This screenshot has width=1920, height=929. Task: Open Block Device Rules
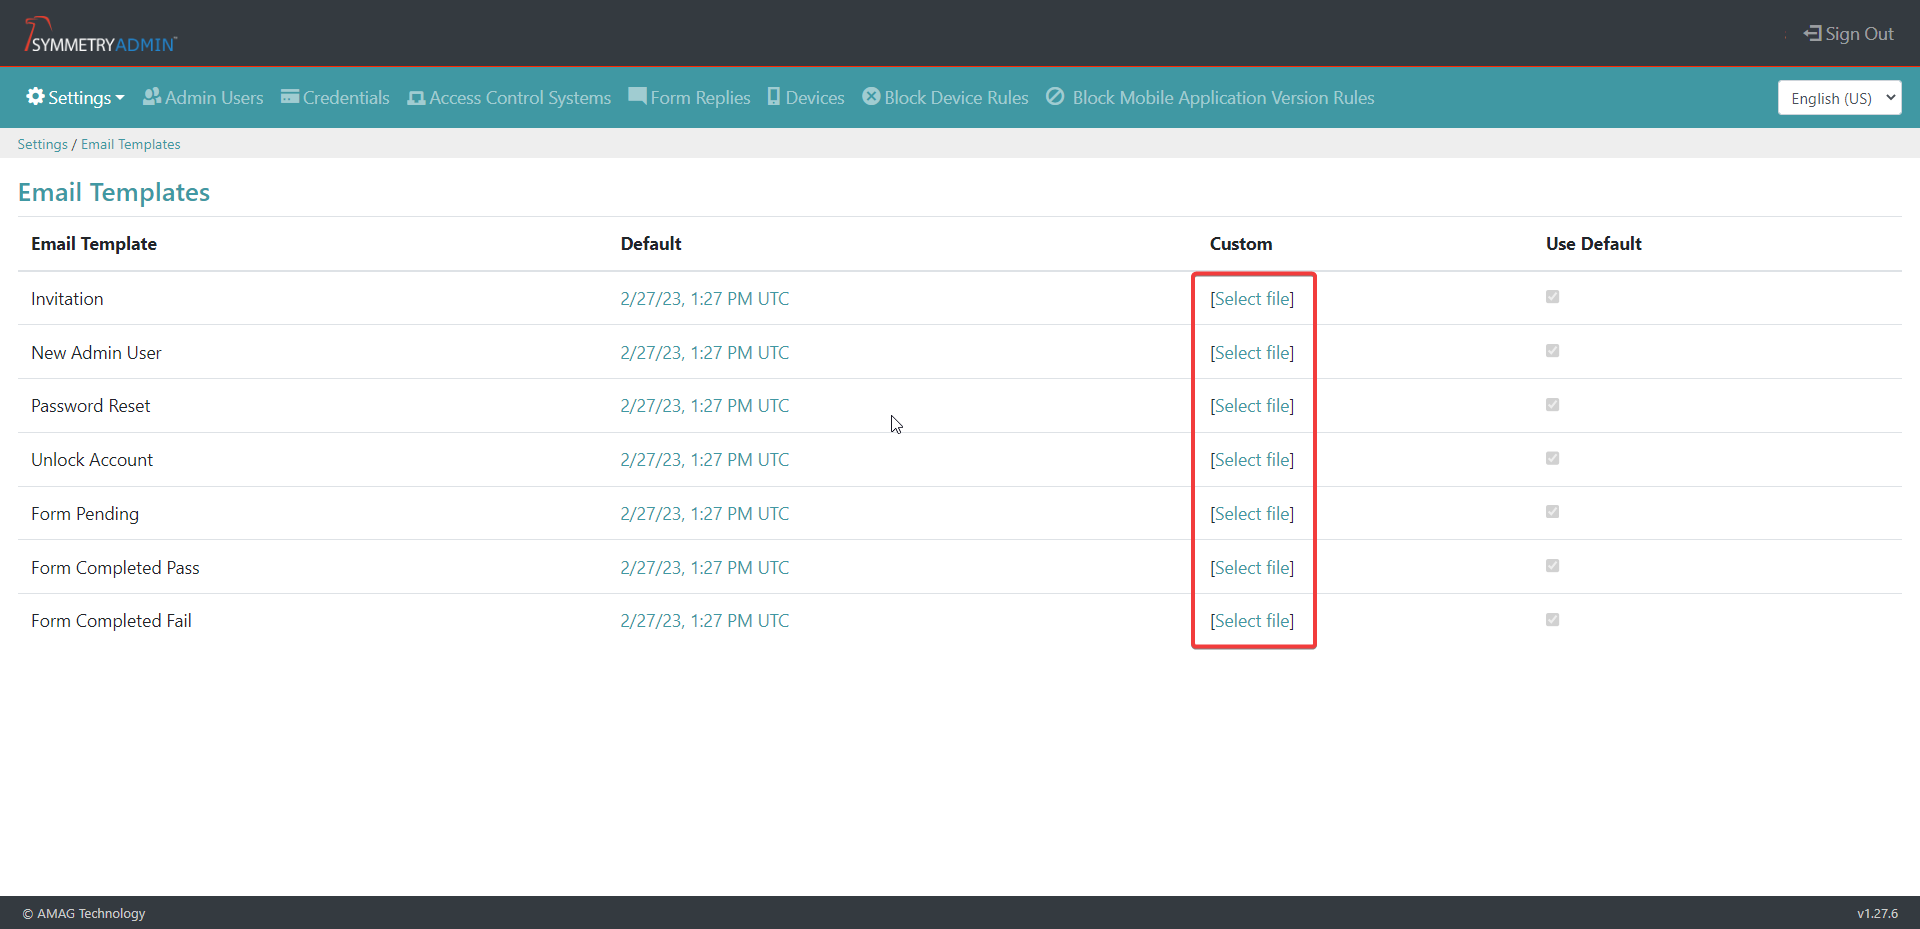pyautogui.click(x=945, y=97)
